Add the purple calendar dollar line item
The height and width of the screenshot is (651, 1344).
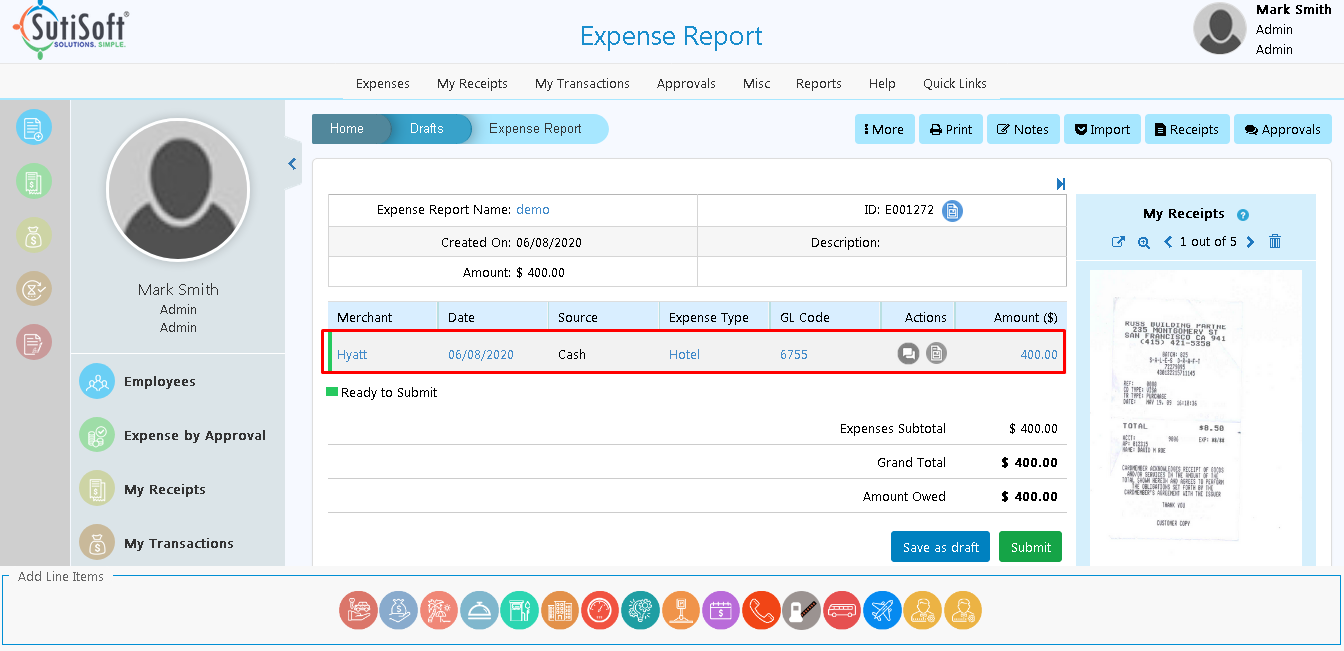(x=721, y=610)
